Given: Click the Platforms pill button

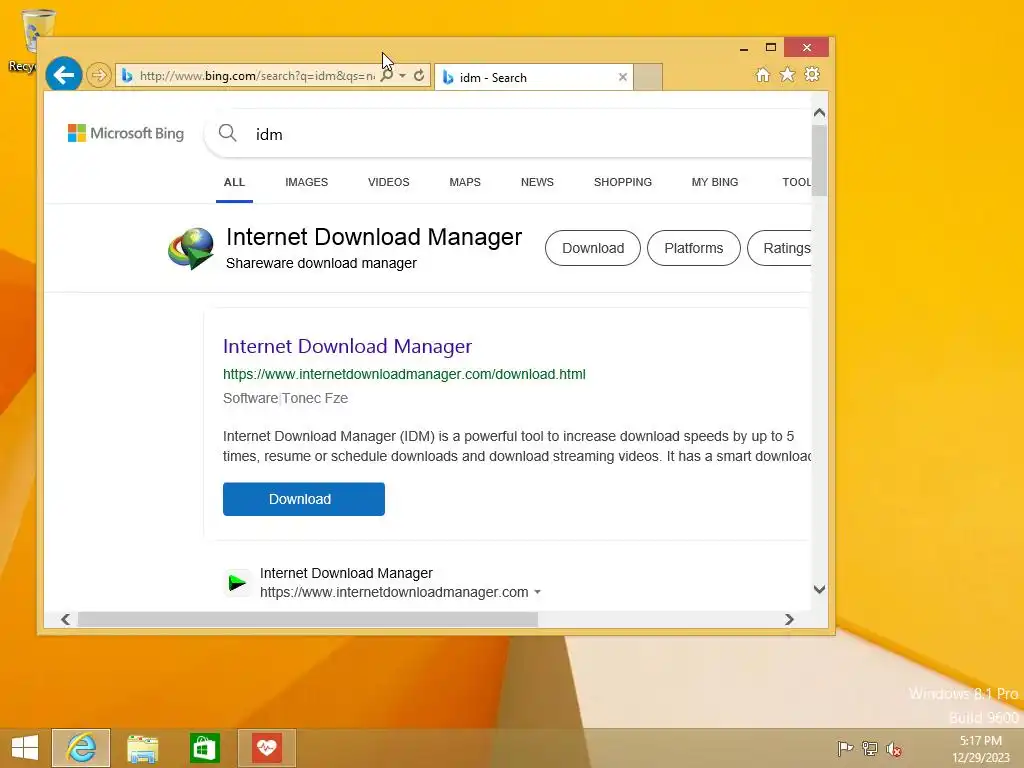Looking at the screenshot, I should [694, 248].
